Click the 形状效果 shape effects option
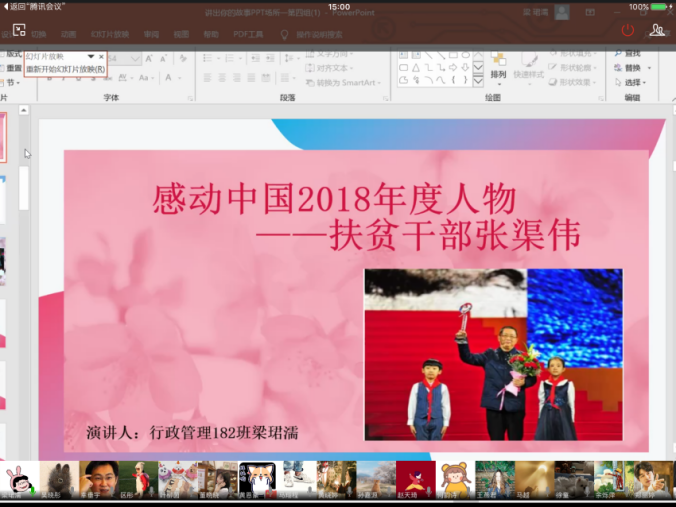The height and width of the screenshot is (507, 676). click(x=575, y=82)
